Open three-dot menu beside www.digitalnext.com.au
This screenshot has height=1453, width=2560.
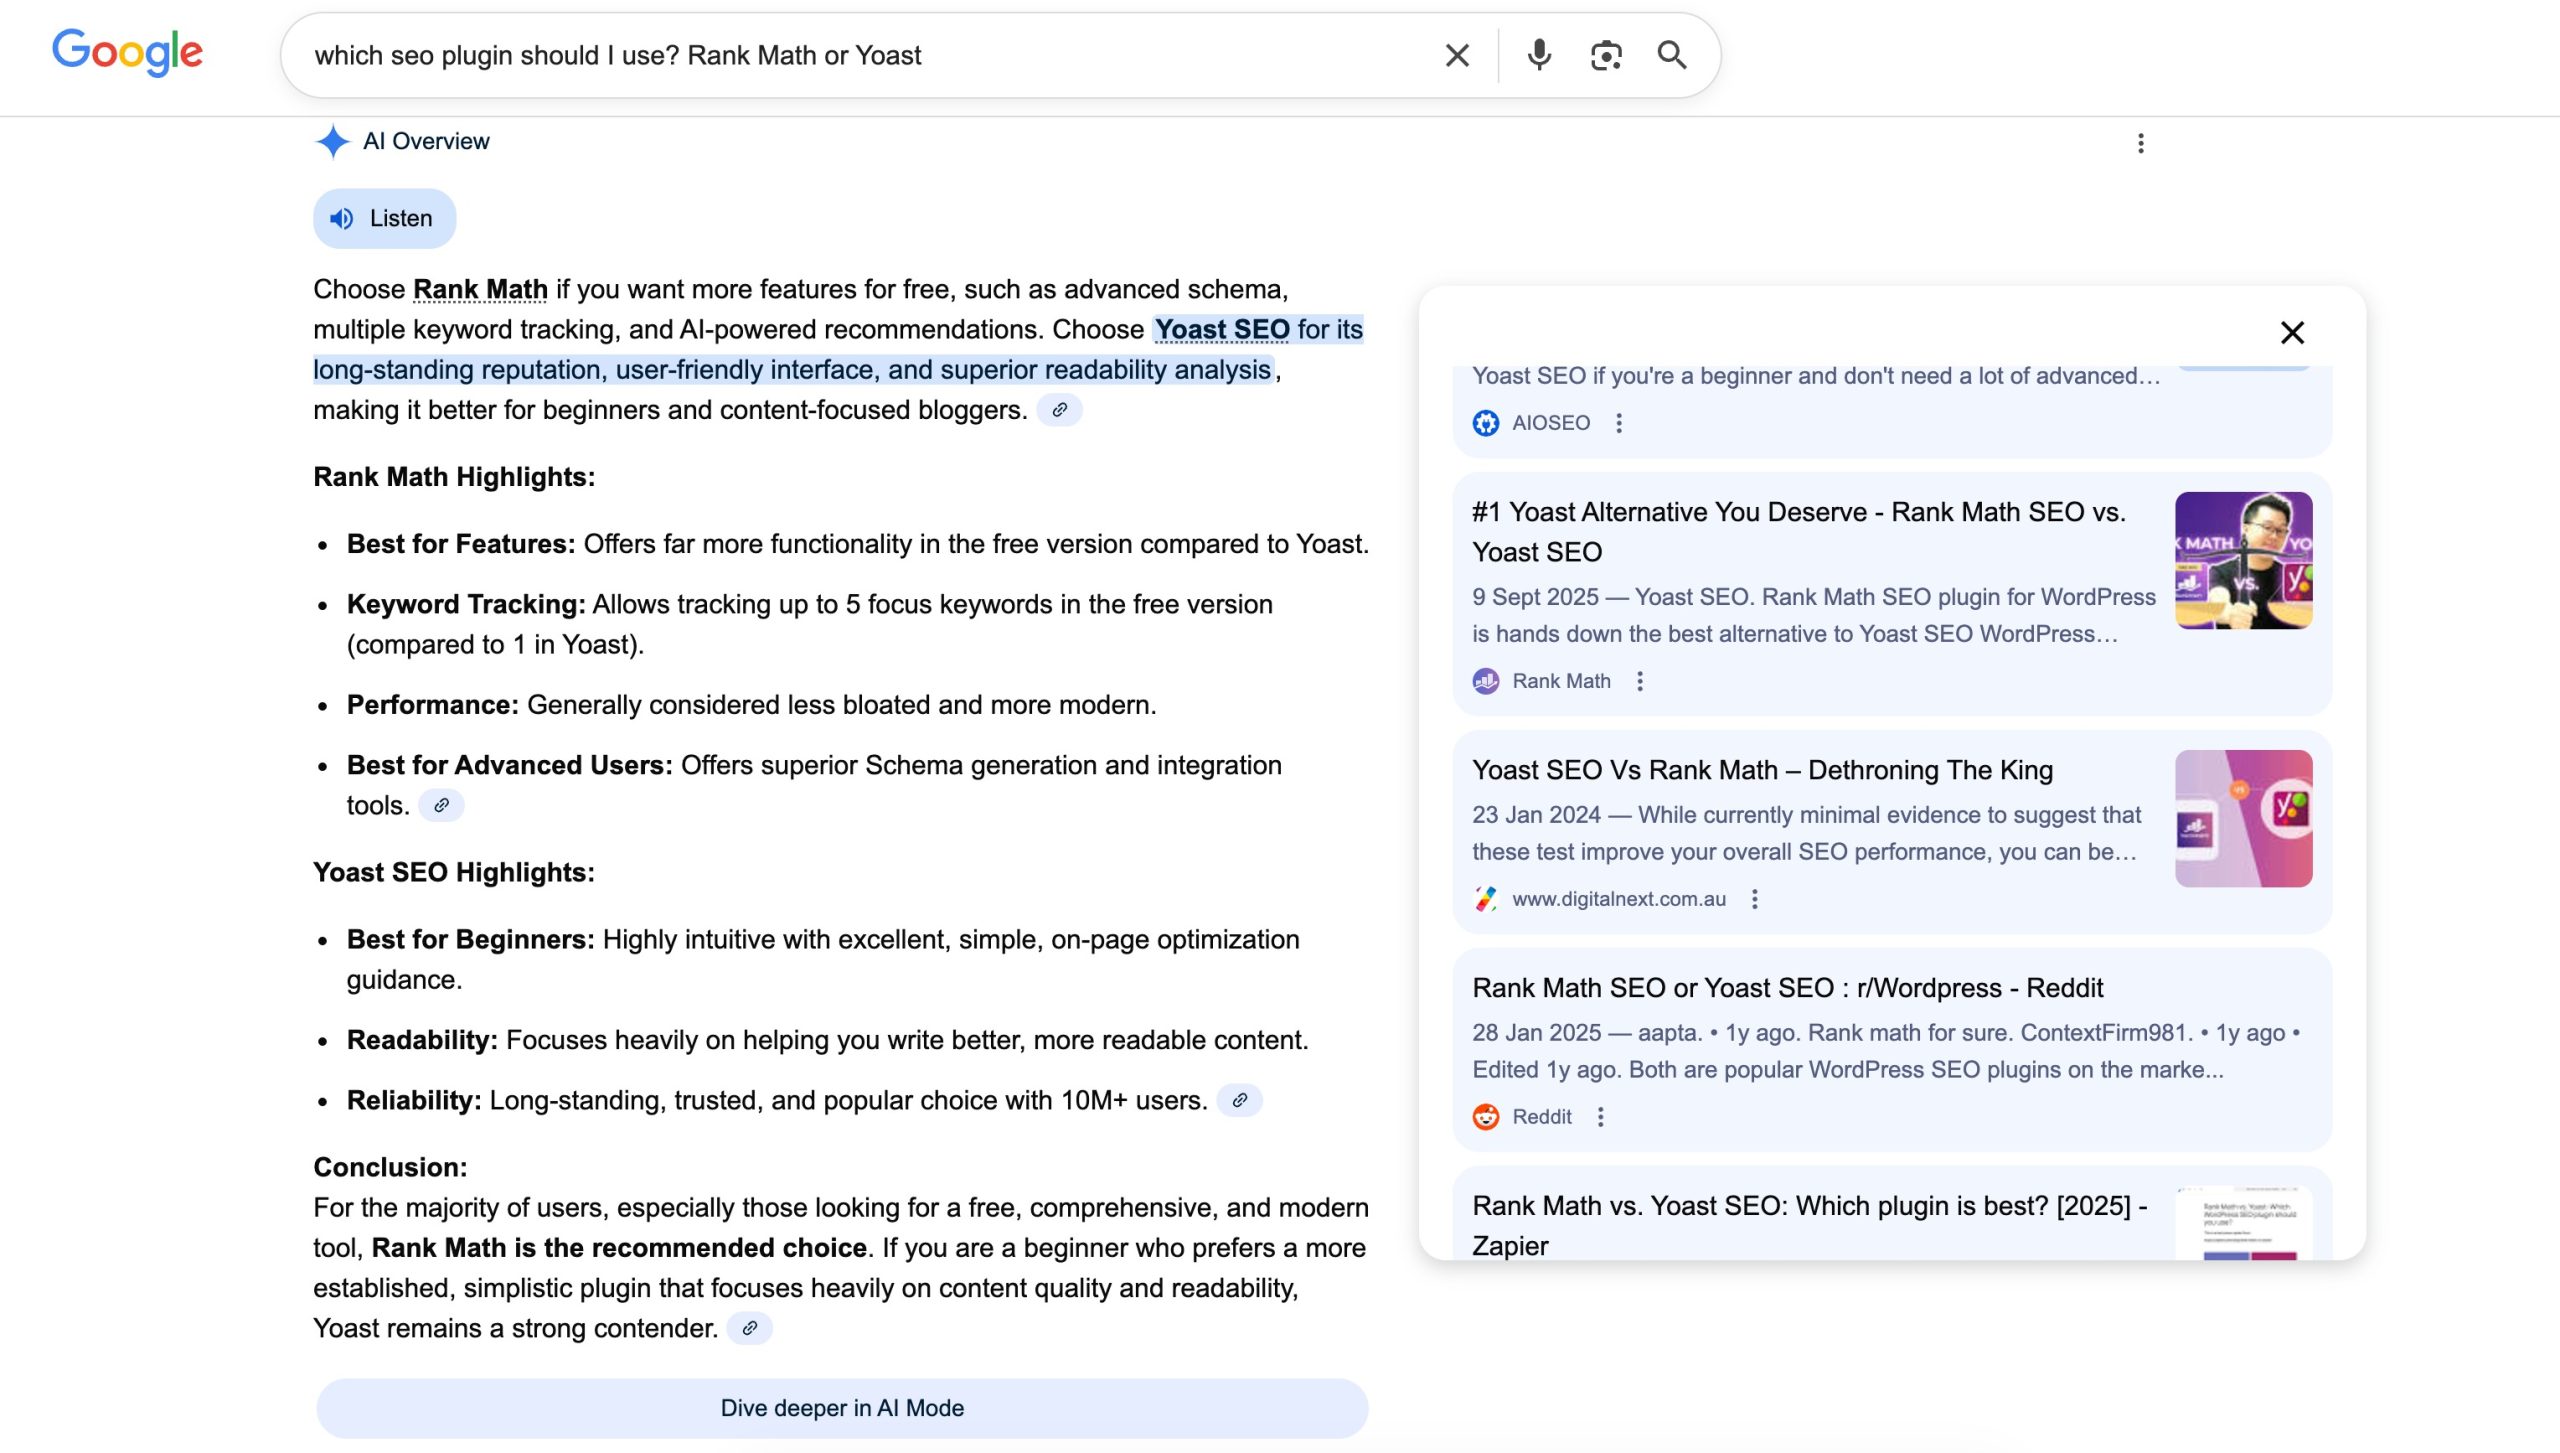[x=1754, y=899]
